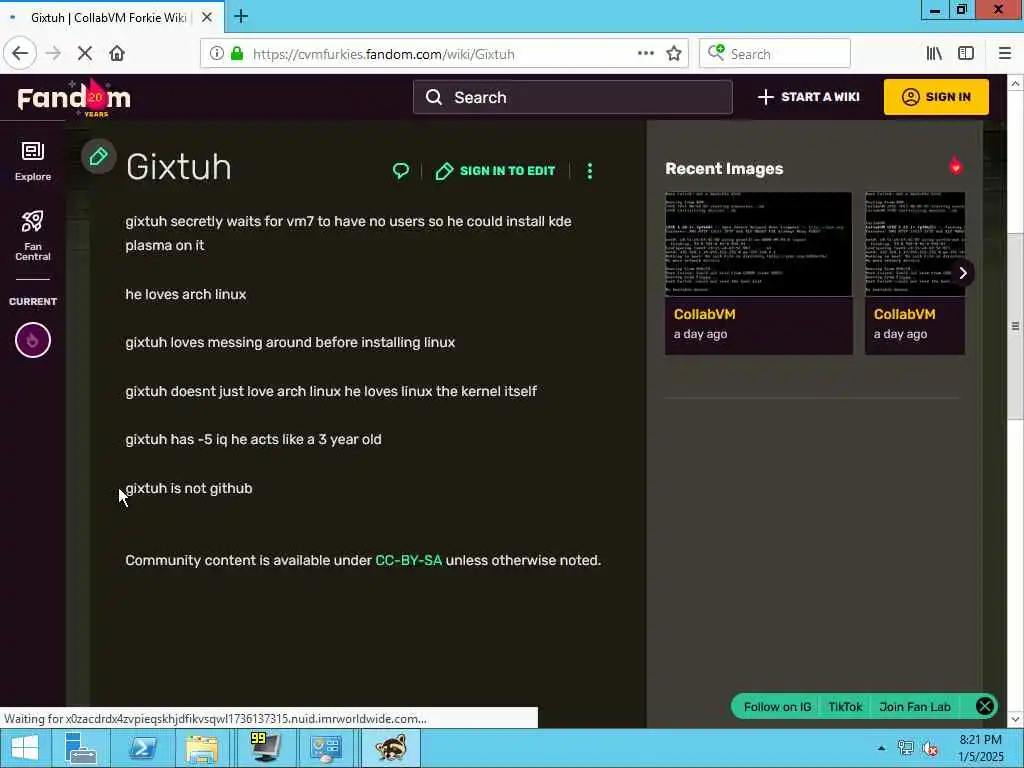Open Server Manager from the taskbar
This screenshot has width=1024, height=768.
(81, 748)
